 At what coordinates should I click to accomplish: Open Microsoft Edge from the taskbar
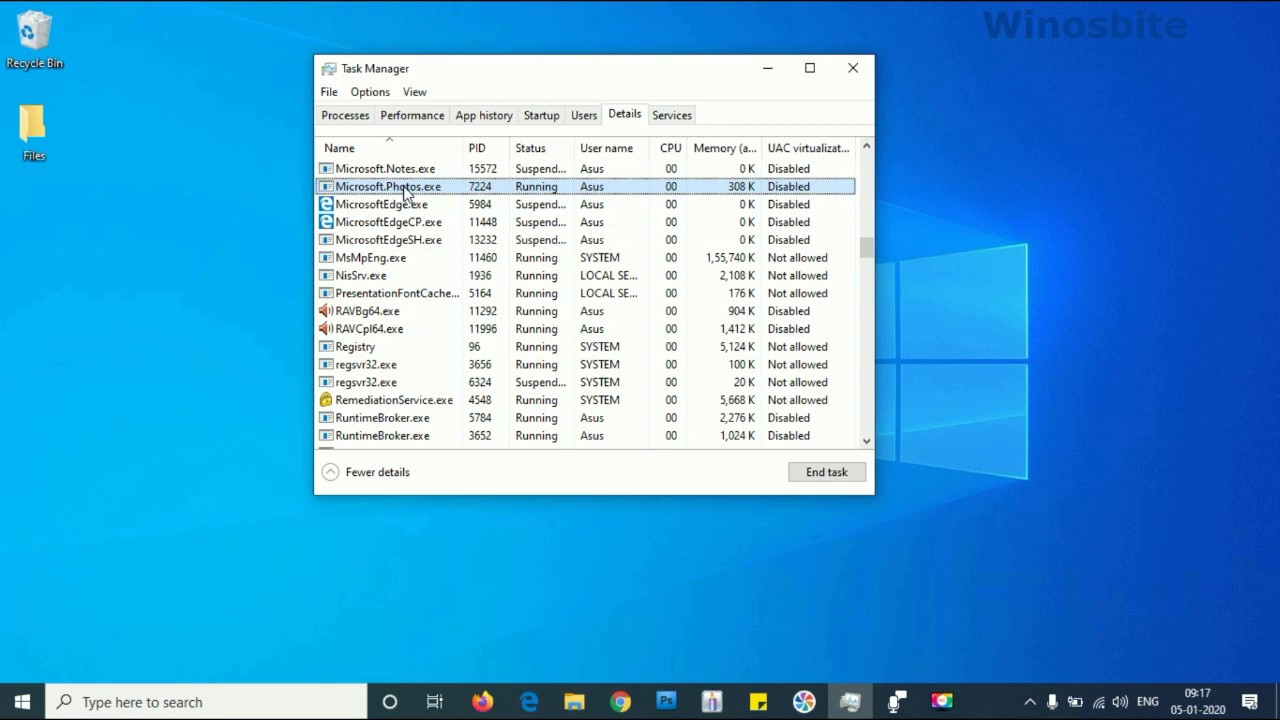pos(528,702)
